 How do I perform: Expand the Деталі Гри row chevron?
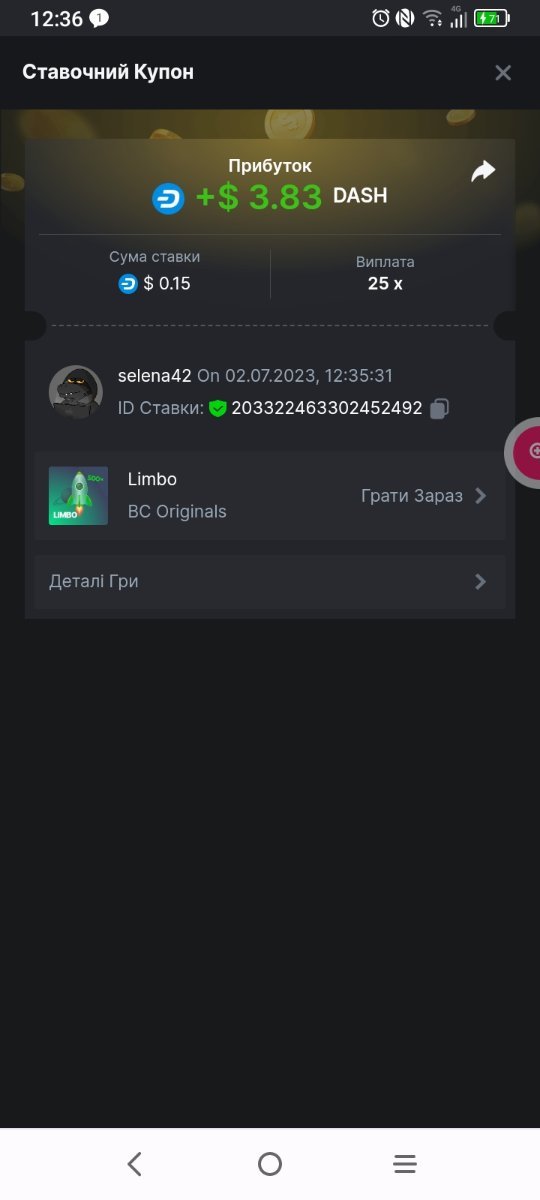coord(481,582)
